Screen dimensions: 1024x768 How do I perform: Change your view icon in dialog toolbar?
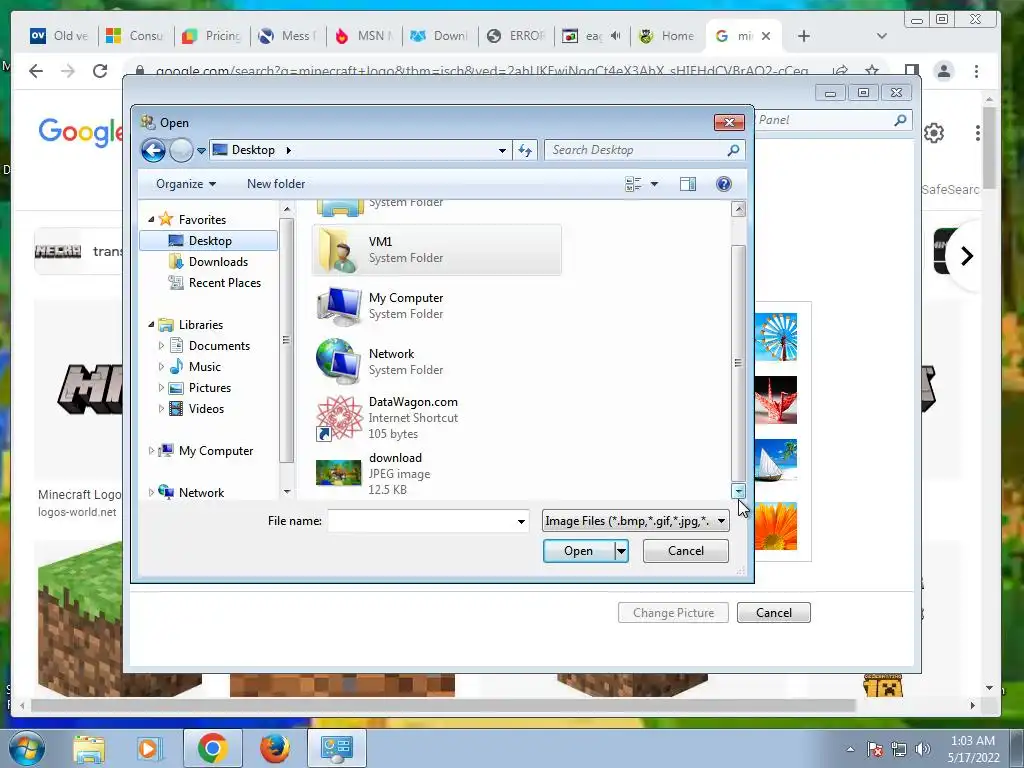click(633, 184)
